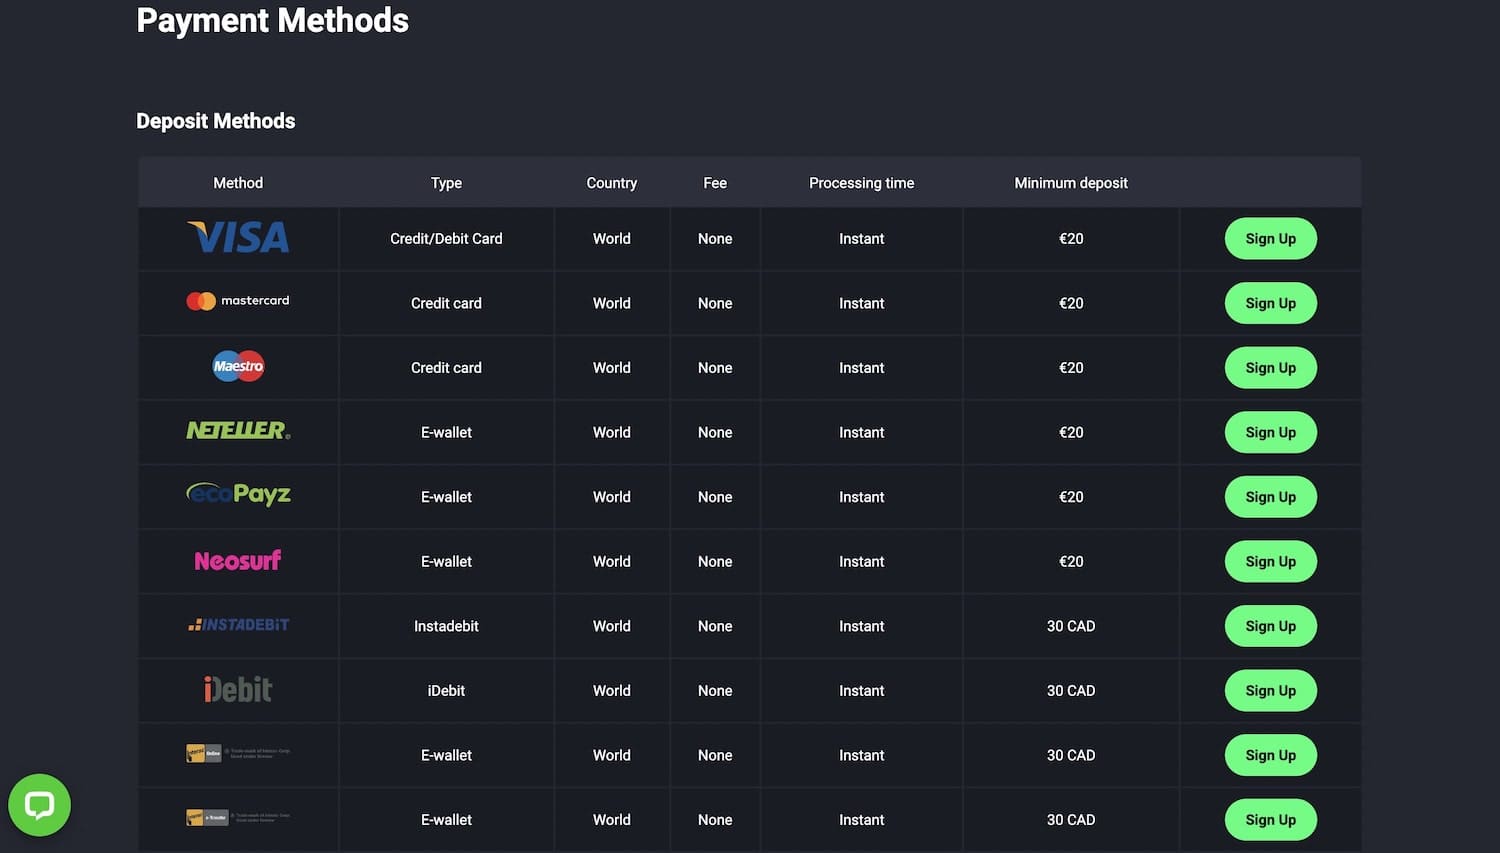Click "E-wallet" in the Neosurf row

tap(446, 561)
